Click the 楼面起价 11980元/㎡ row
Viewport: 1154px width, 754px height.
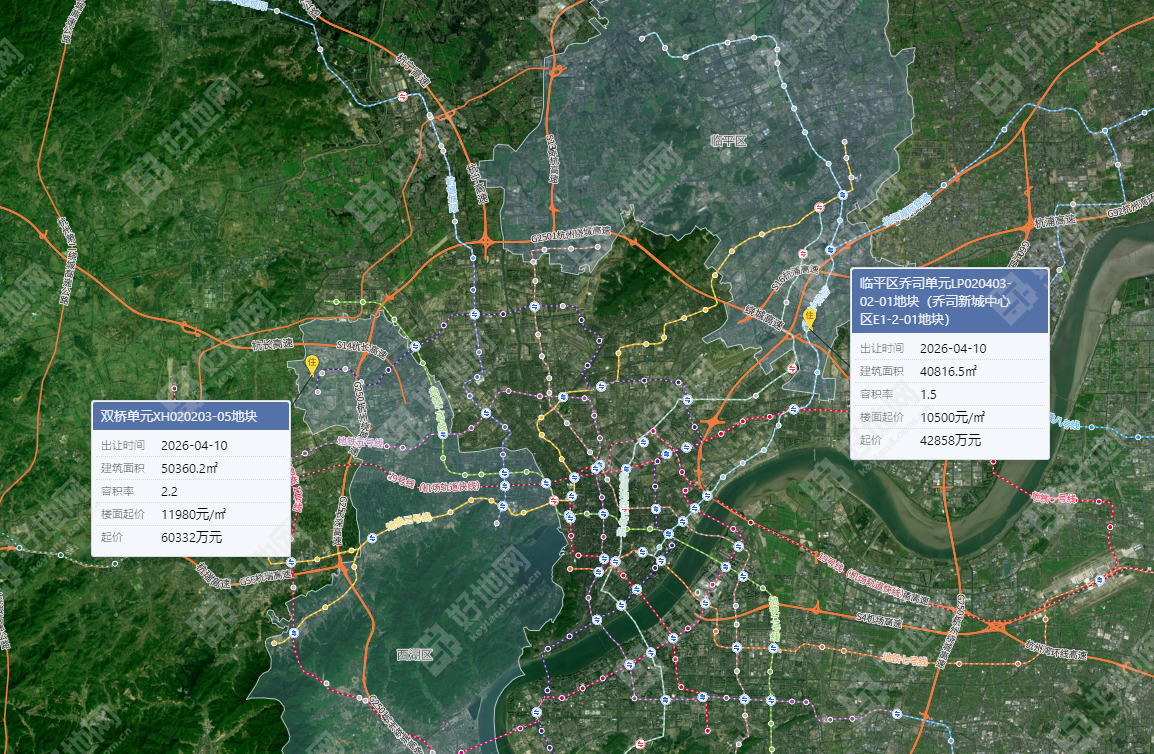pyautogui.click(x=190, y=514)
